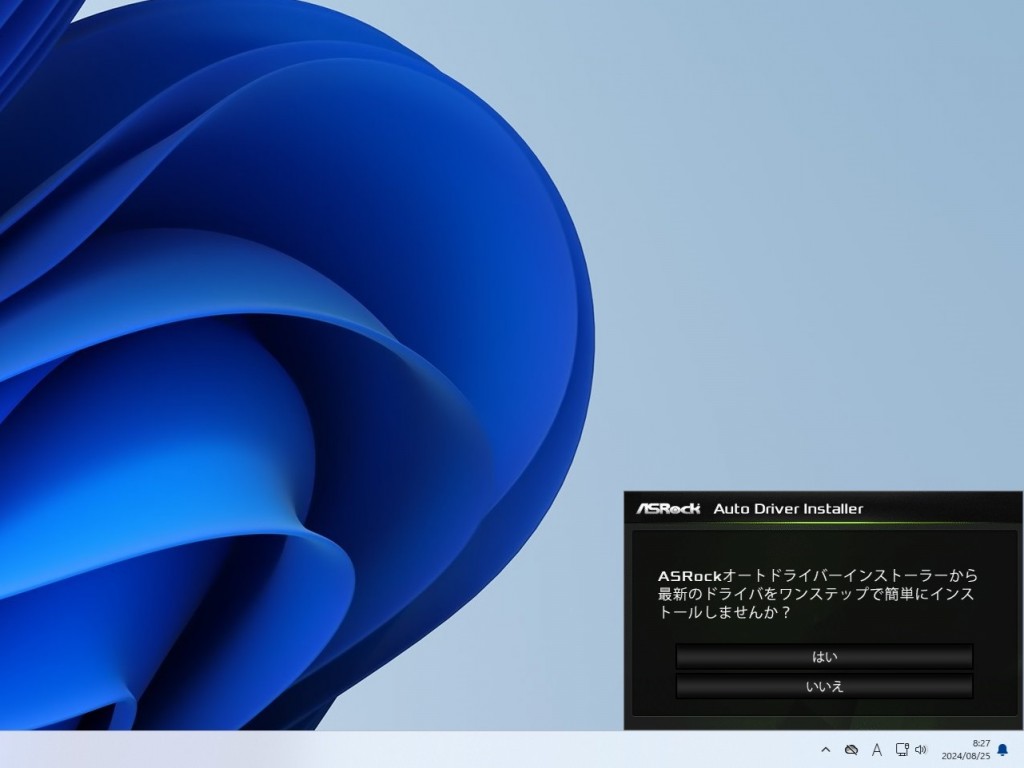Open the clock showing 8:27
Viewport: 1024px width, 768px height.
pos(980,743)
